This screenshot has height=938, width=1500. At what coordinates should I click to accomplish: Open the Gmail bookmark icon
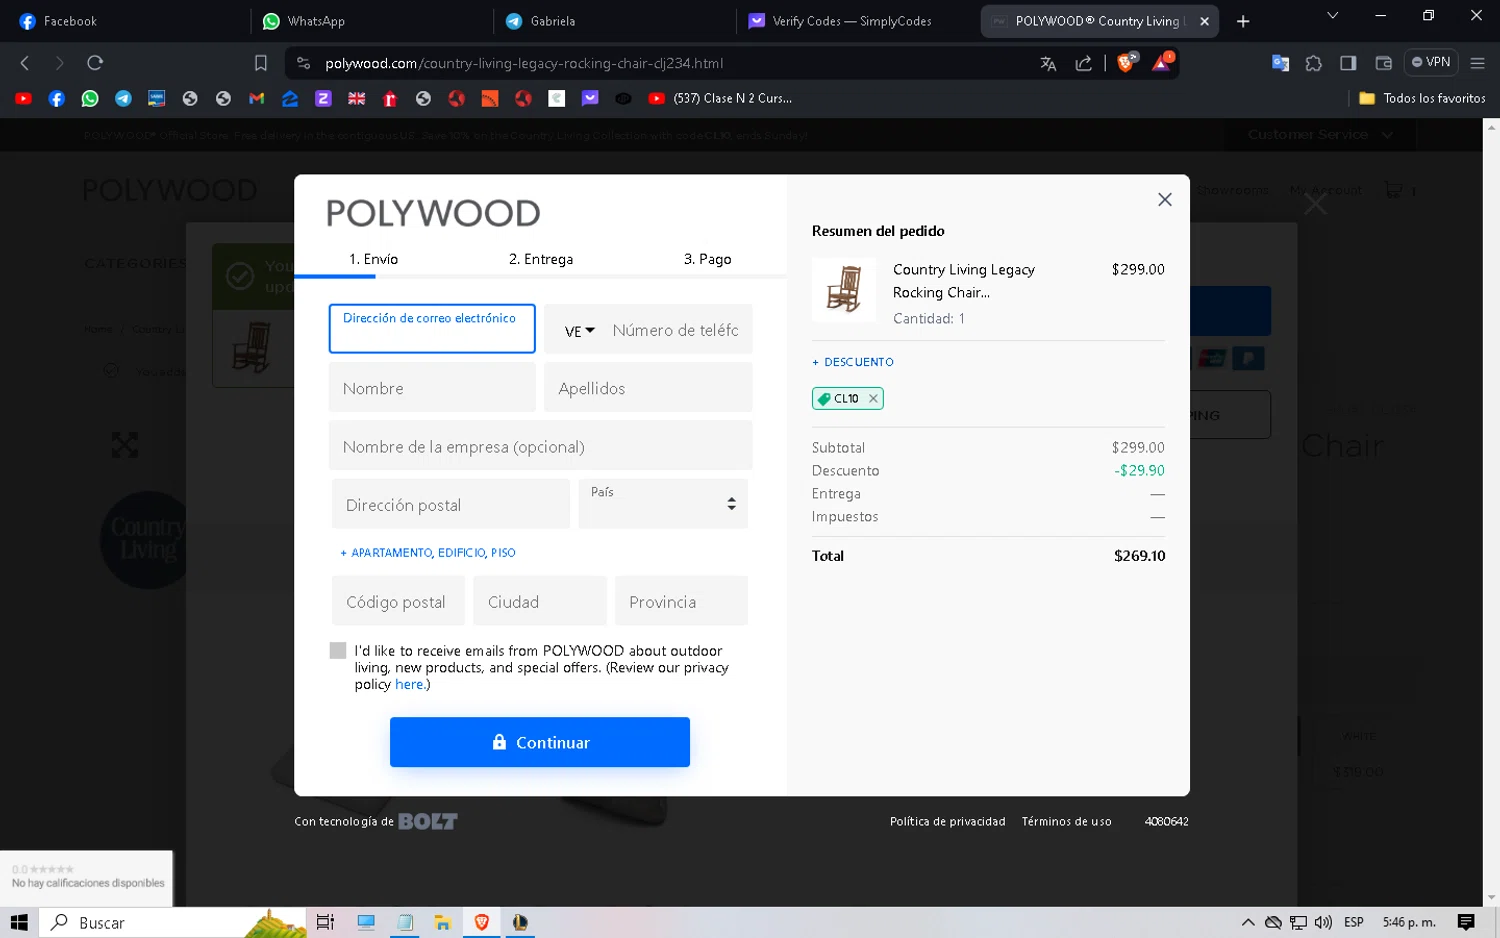pyautogui.click(x=257, y=98)
